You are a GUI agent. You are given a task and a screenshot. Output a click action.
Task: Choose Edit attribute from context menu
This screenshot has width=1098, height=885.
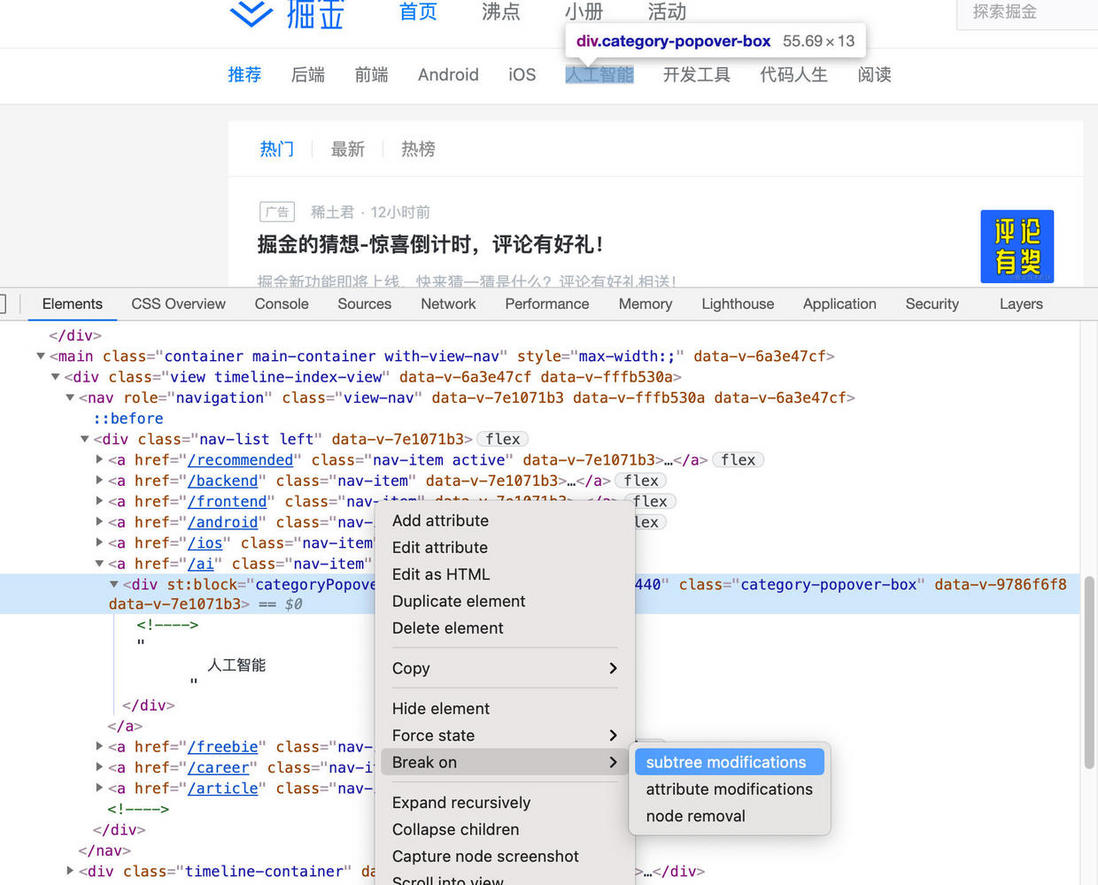505,548
